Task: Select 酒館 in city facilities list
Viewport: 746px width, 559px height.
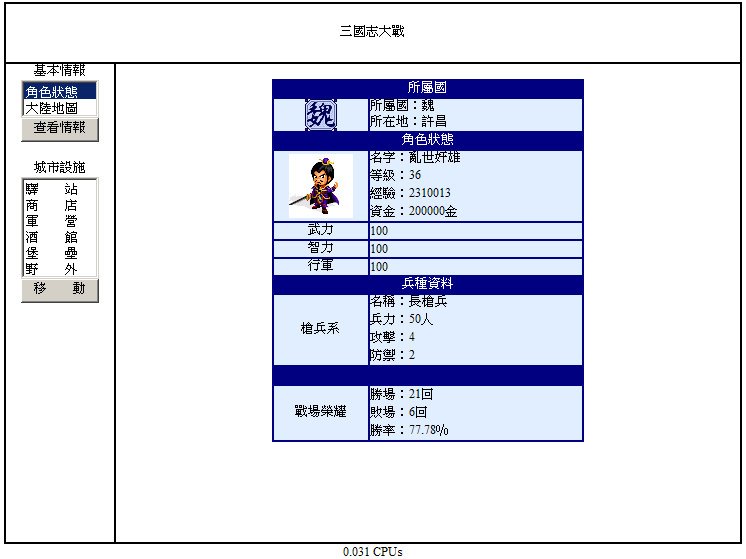Action: (59, 237)
